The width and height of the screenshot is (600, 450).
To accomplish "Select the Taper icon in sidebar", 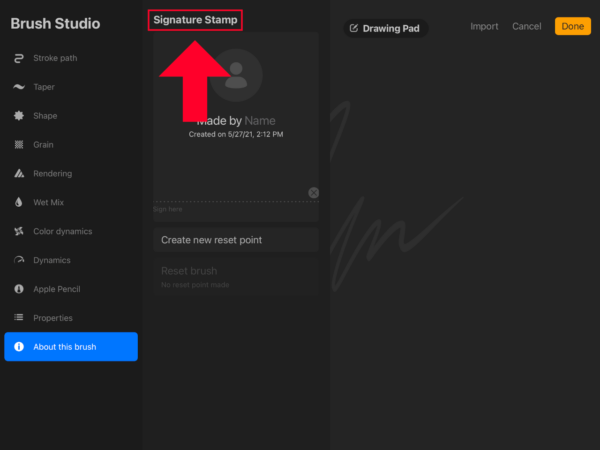I will click(19, 87).
